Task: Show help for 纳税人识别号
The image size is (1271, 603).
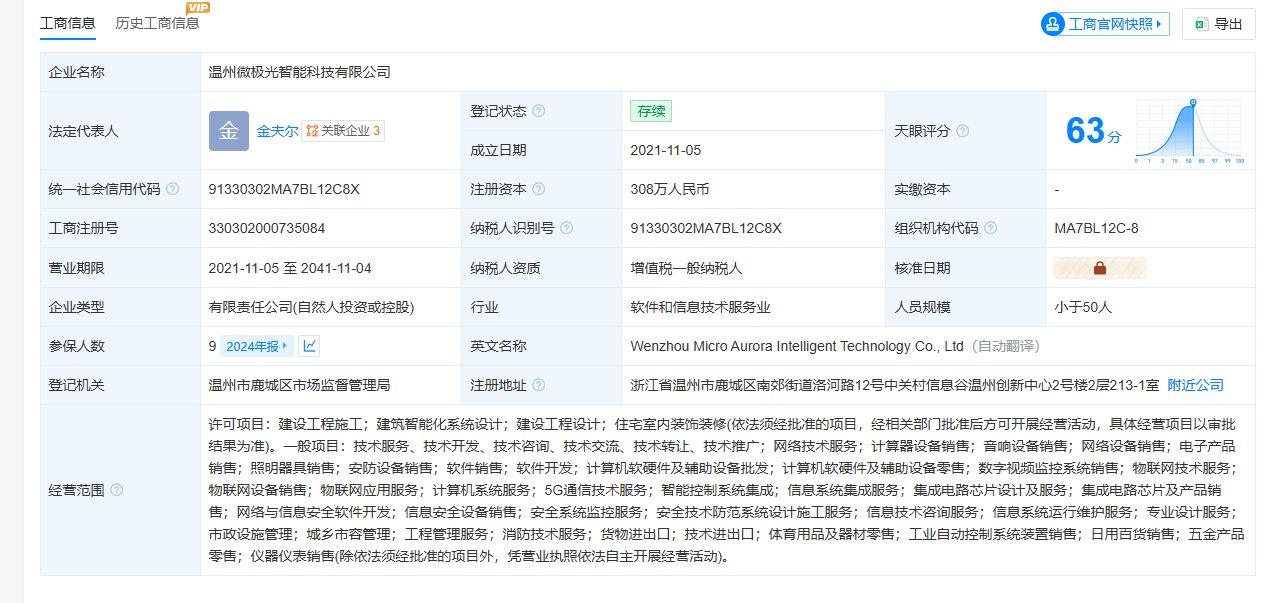Action: [x=567, y=228]
